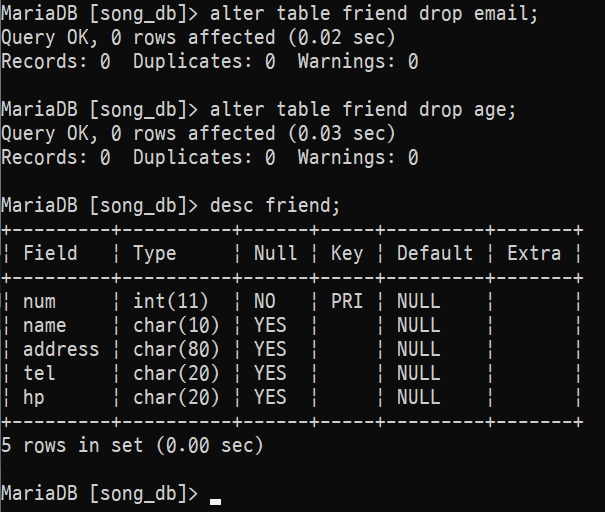Select the "Field" column header
This screenshot has width=605, height=512.
click(50, 253)
